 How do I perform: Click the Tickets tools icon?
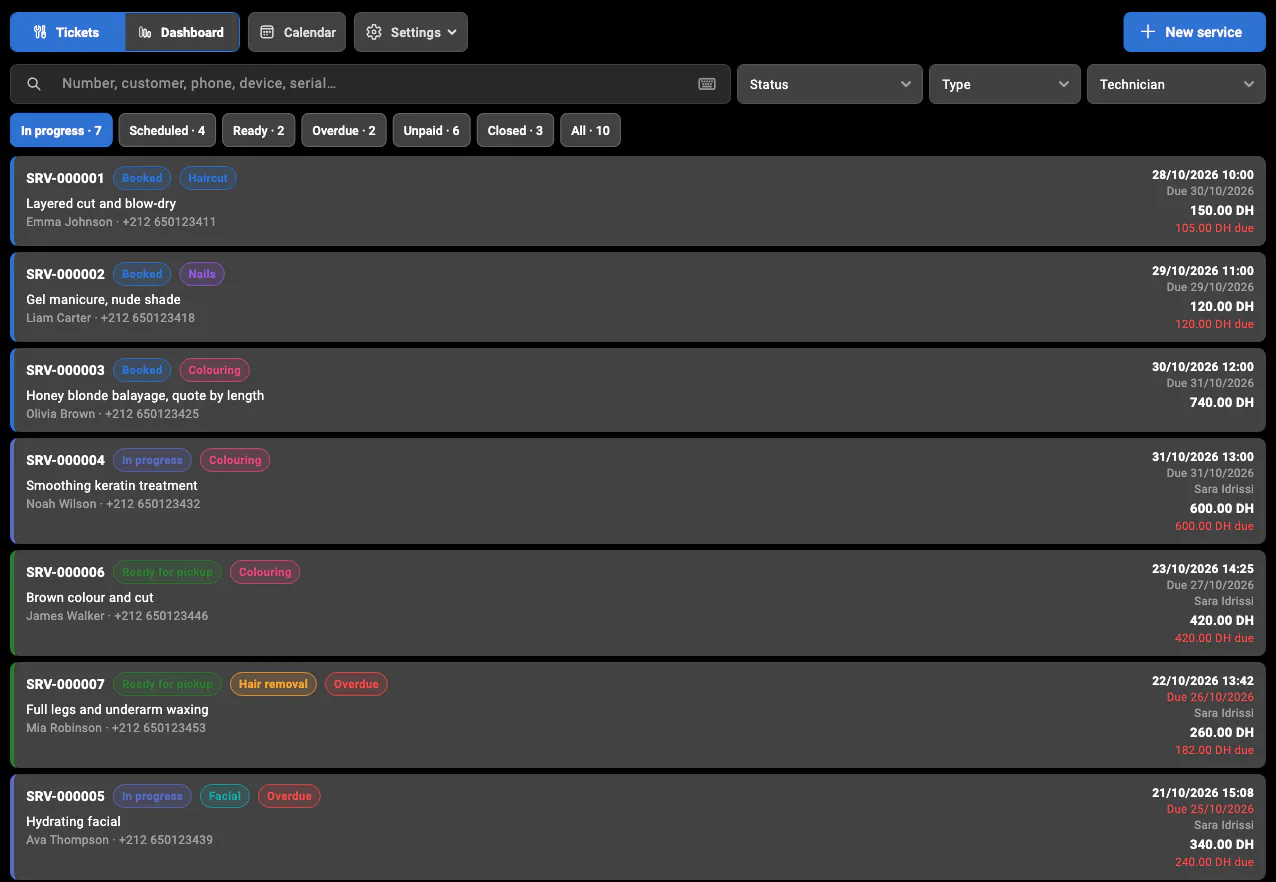[40, 32]
